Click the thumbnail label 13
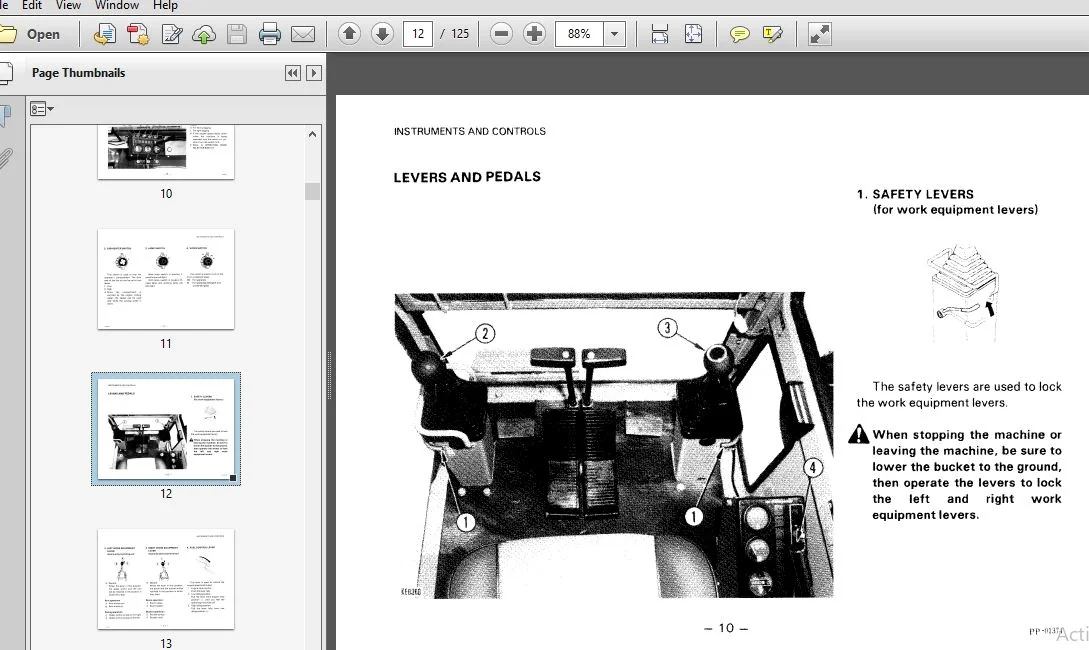 coord(166,644)
